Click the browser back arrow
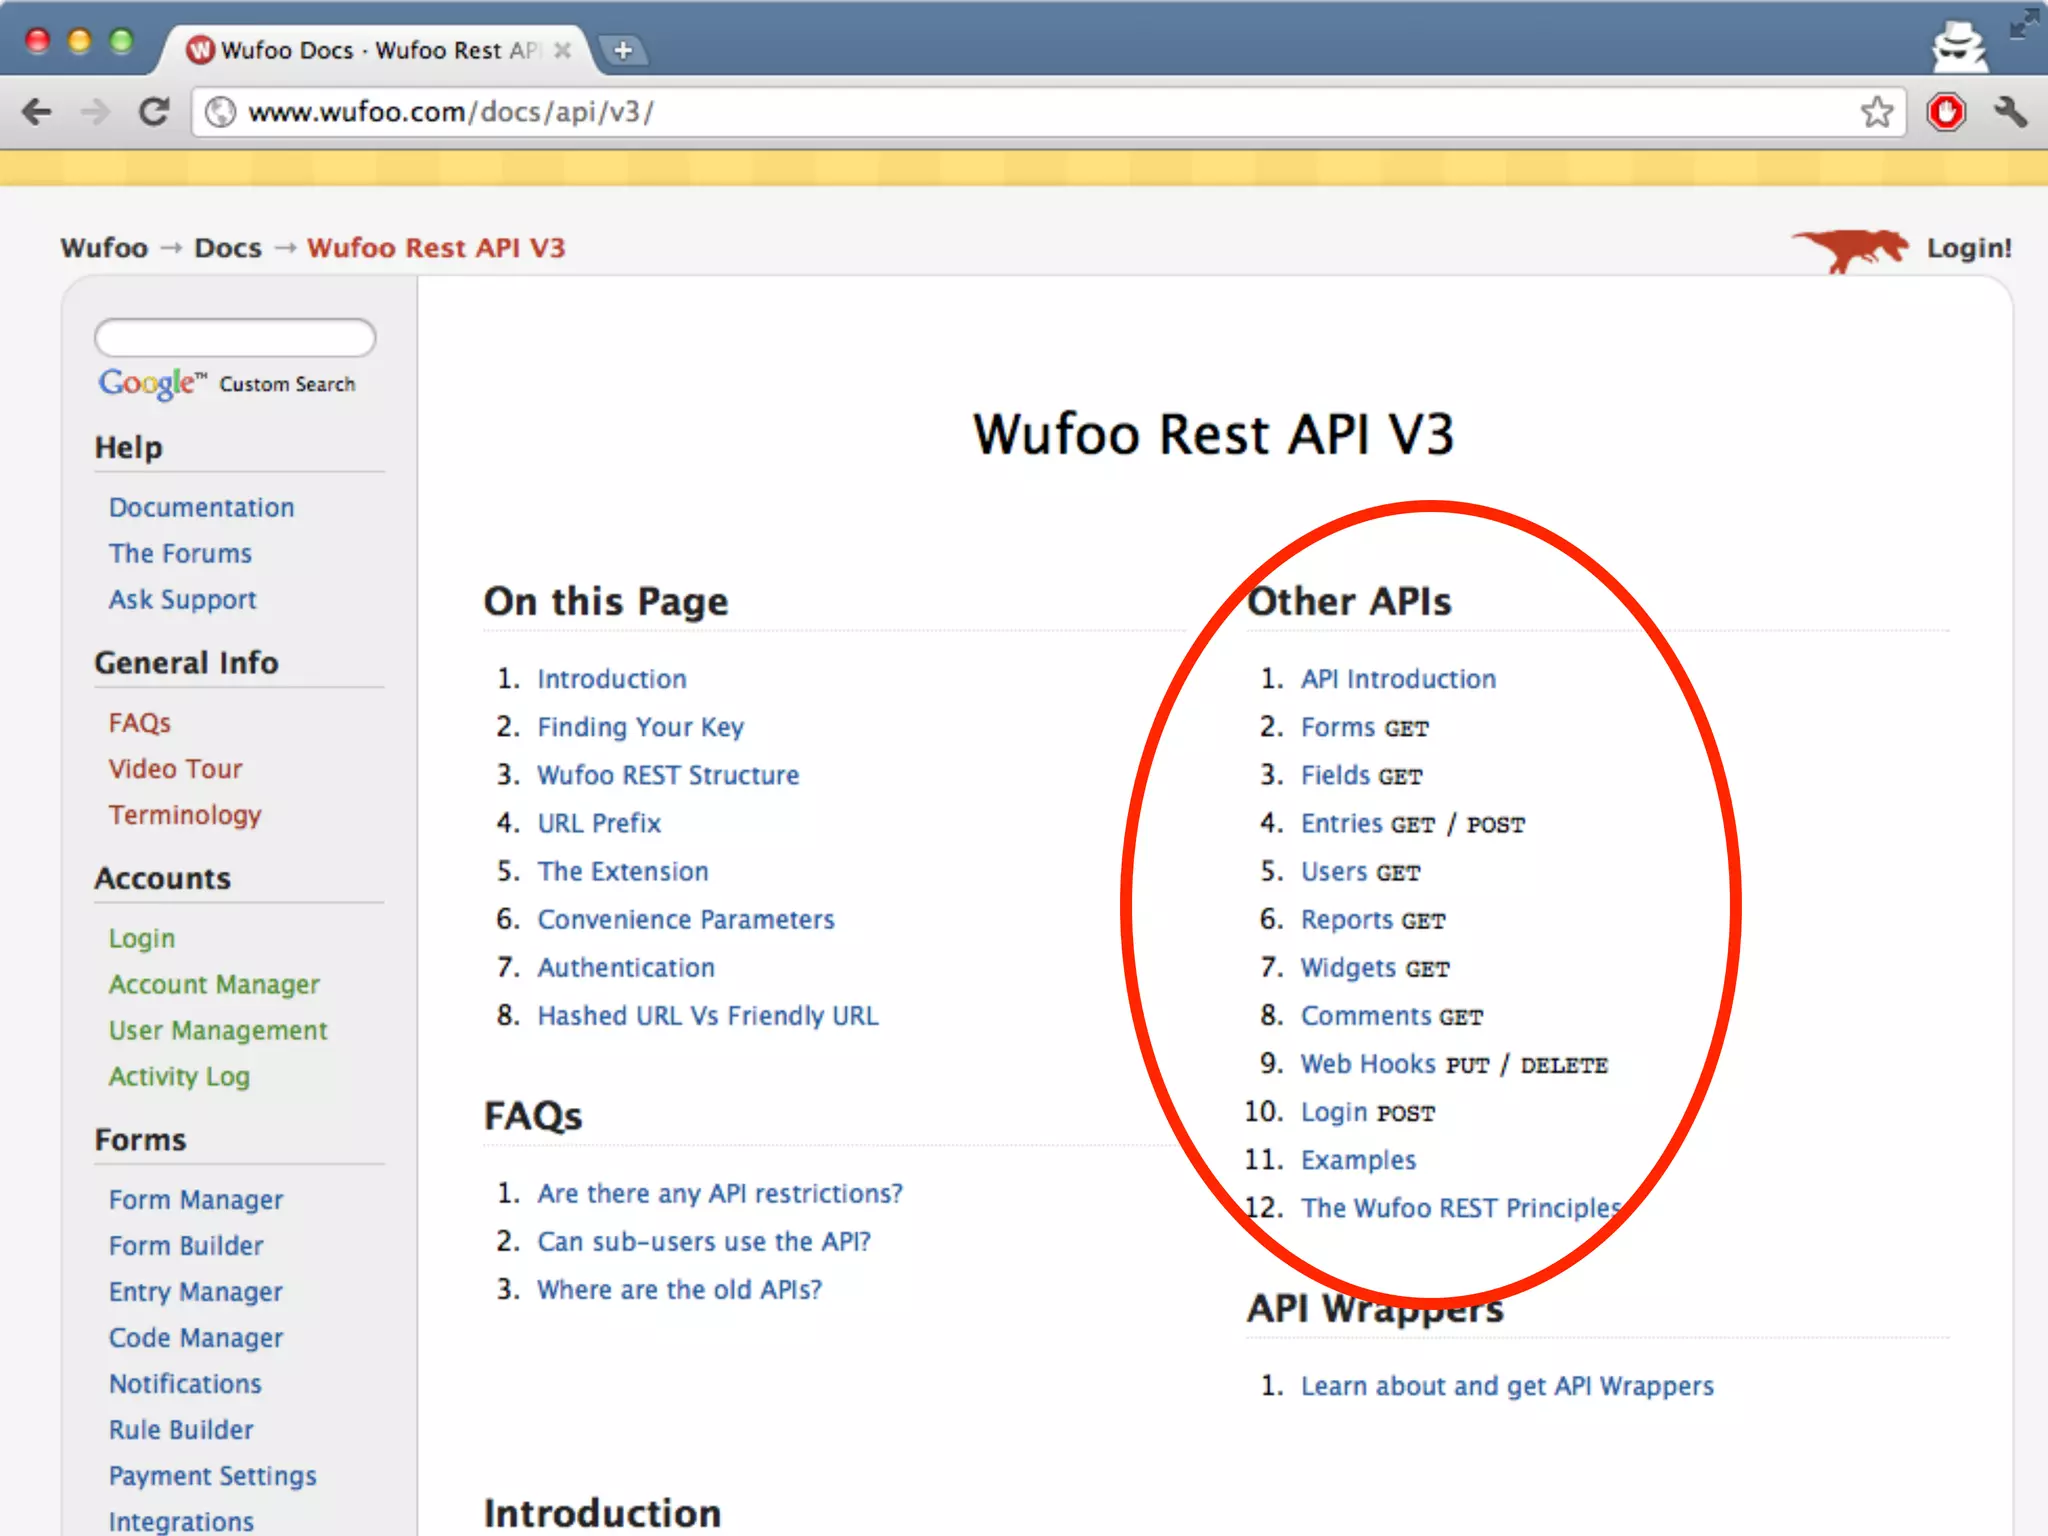The width and height of the screenshot is (2048, 1536). [37, 111]
